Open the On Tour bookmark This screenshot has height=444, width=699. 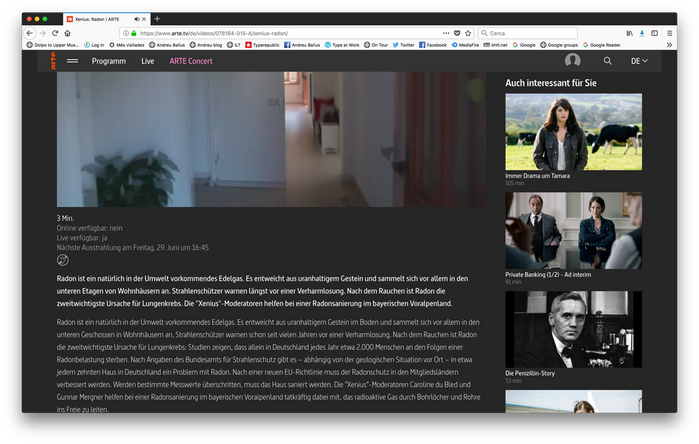click(376, 45)
